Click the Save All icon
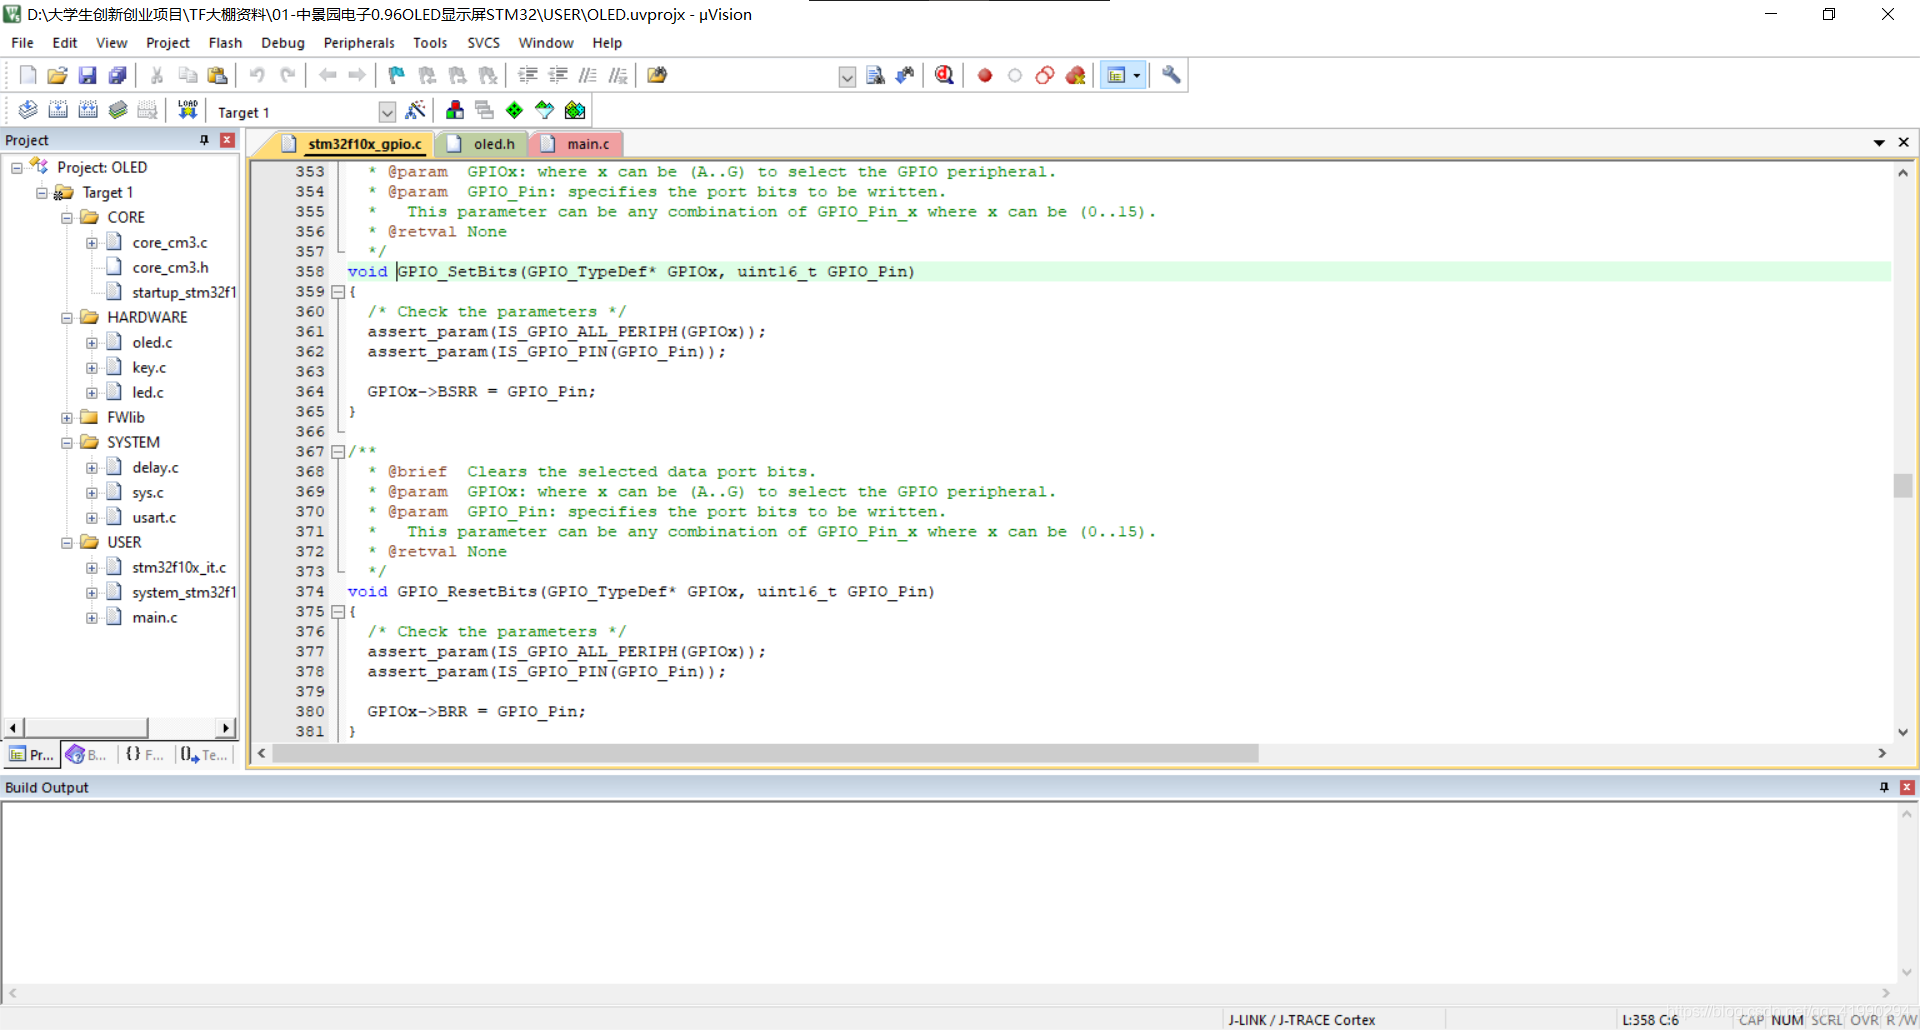Screen dimensions: 1920x1030 coord(118,75)
